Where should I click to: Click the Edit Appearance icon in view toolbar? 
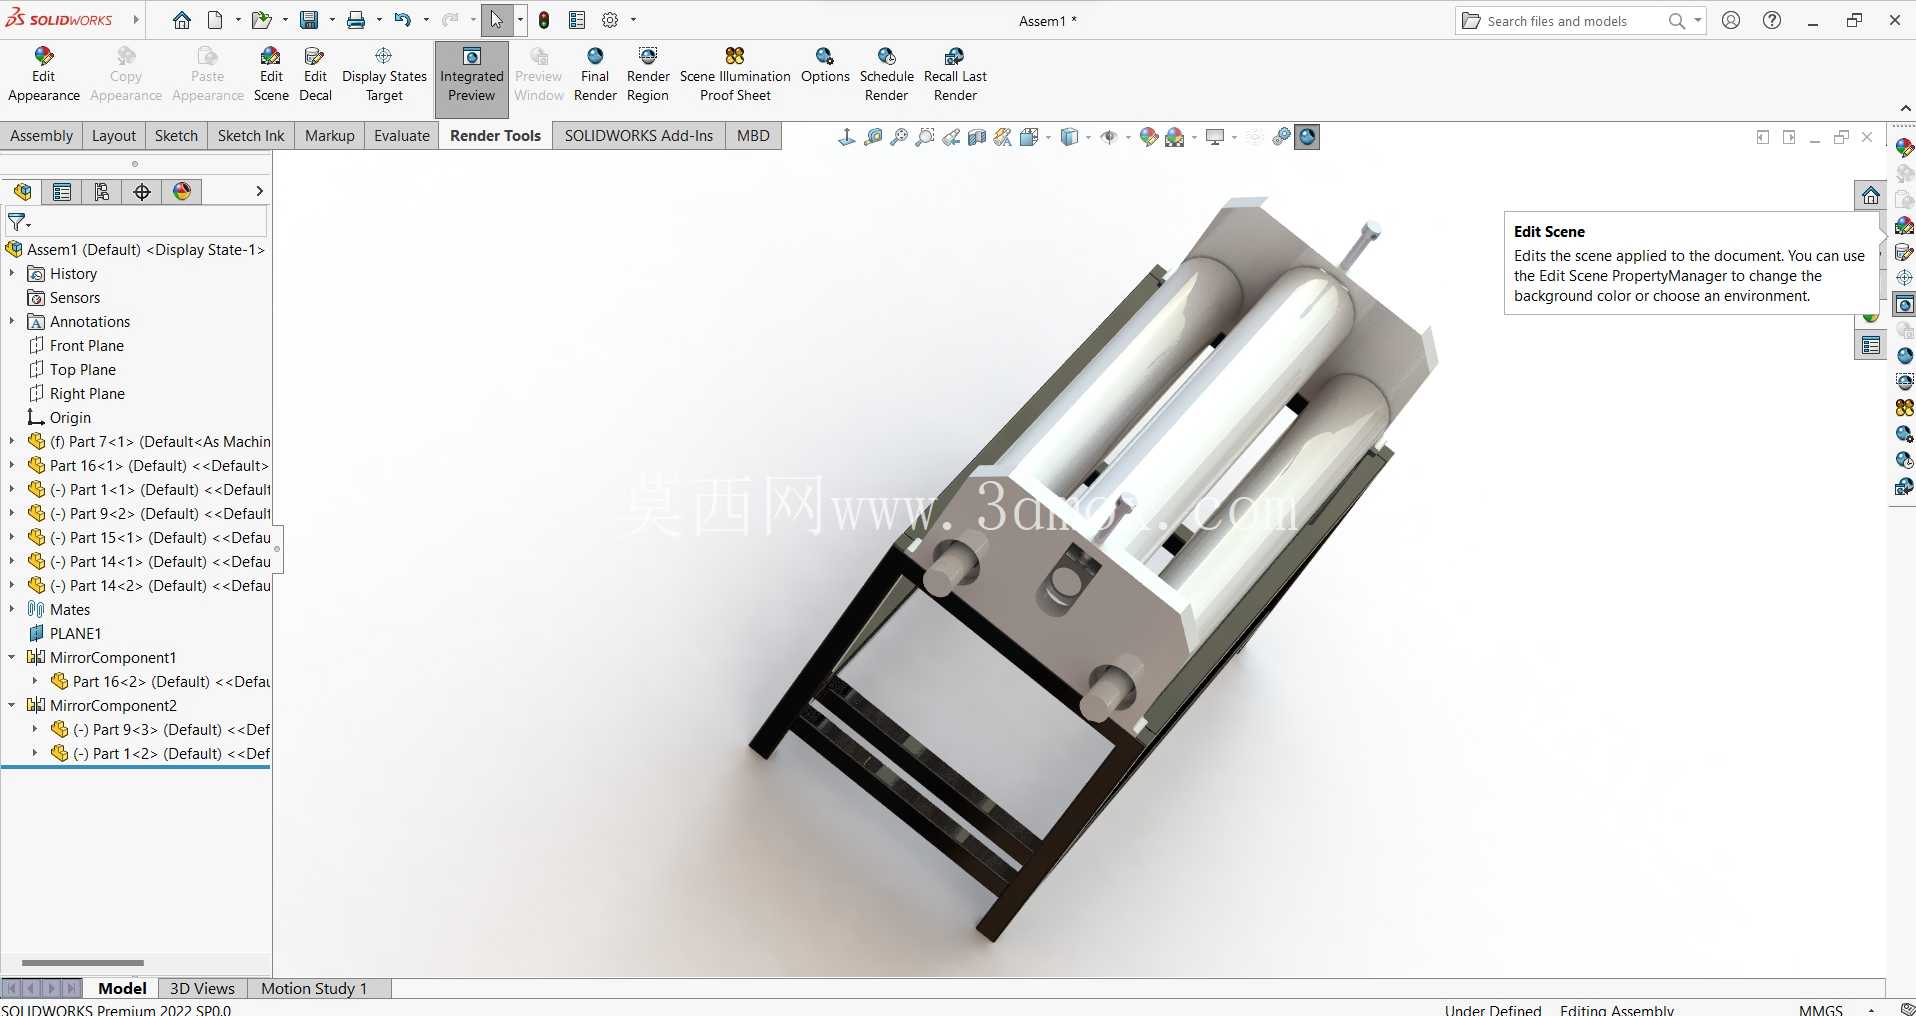pyautogui.click(x=1149, y=137)
